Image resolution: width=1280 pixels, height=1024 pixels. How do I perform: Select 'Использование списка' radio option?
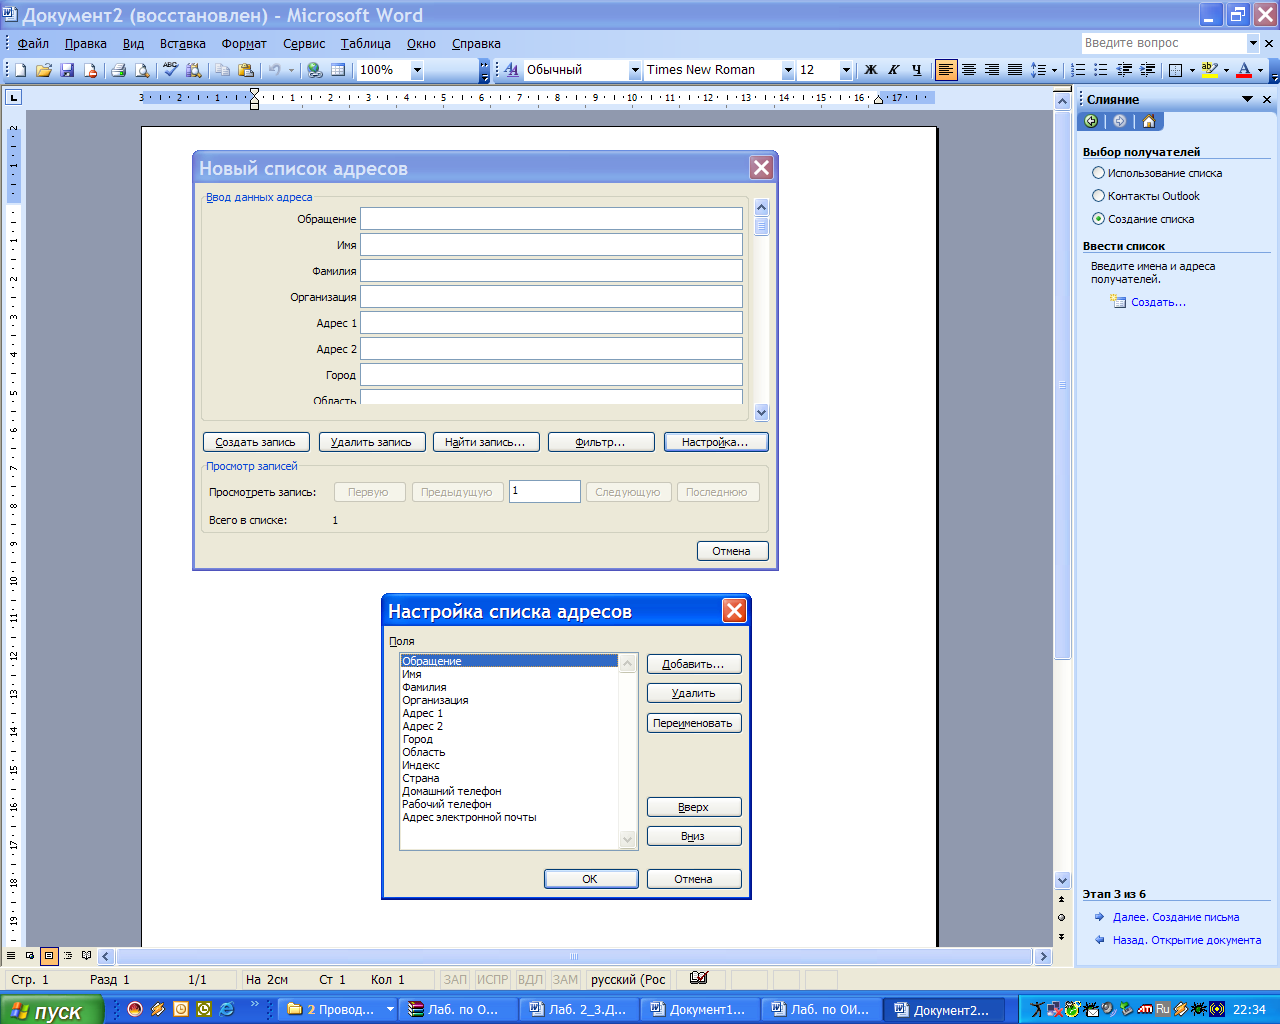[1098, 173]
